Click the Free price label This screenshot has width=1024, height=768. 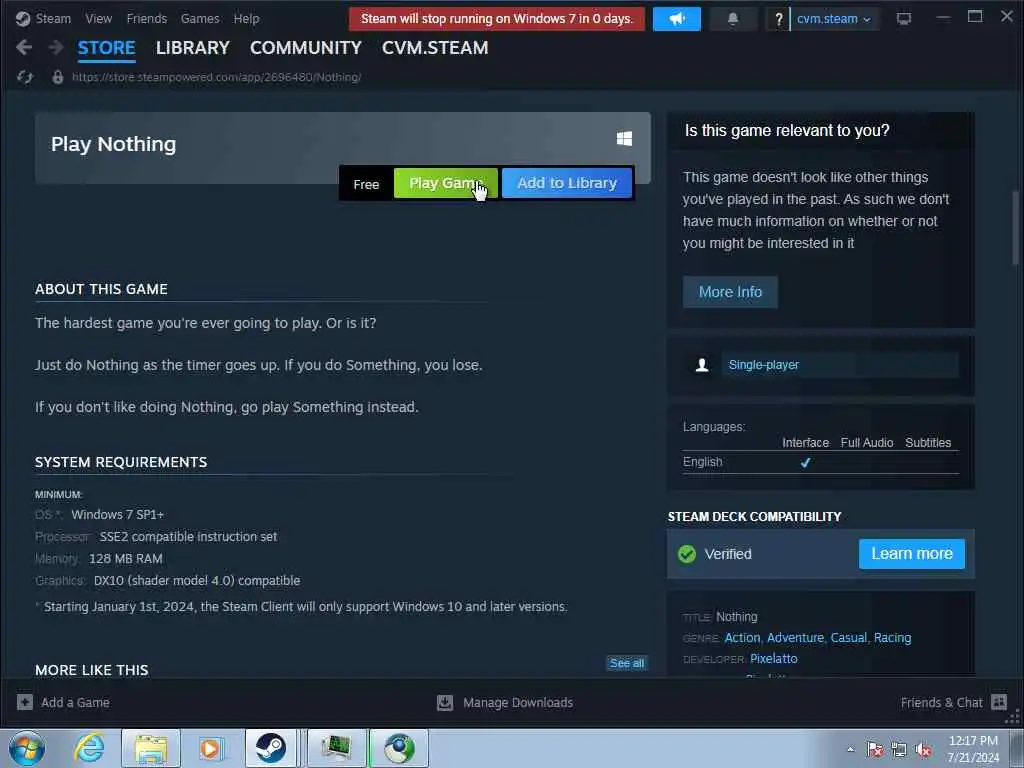(x=366, y=184)
